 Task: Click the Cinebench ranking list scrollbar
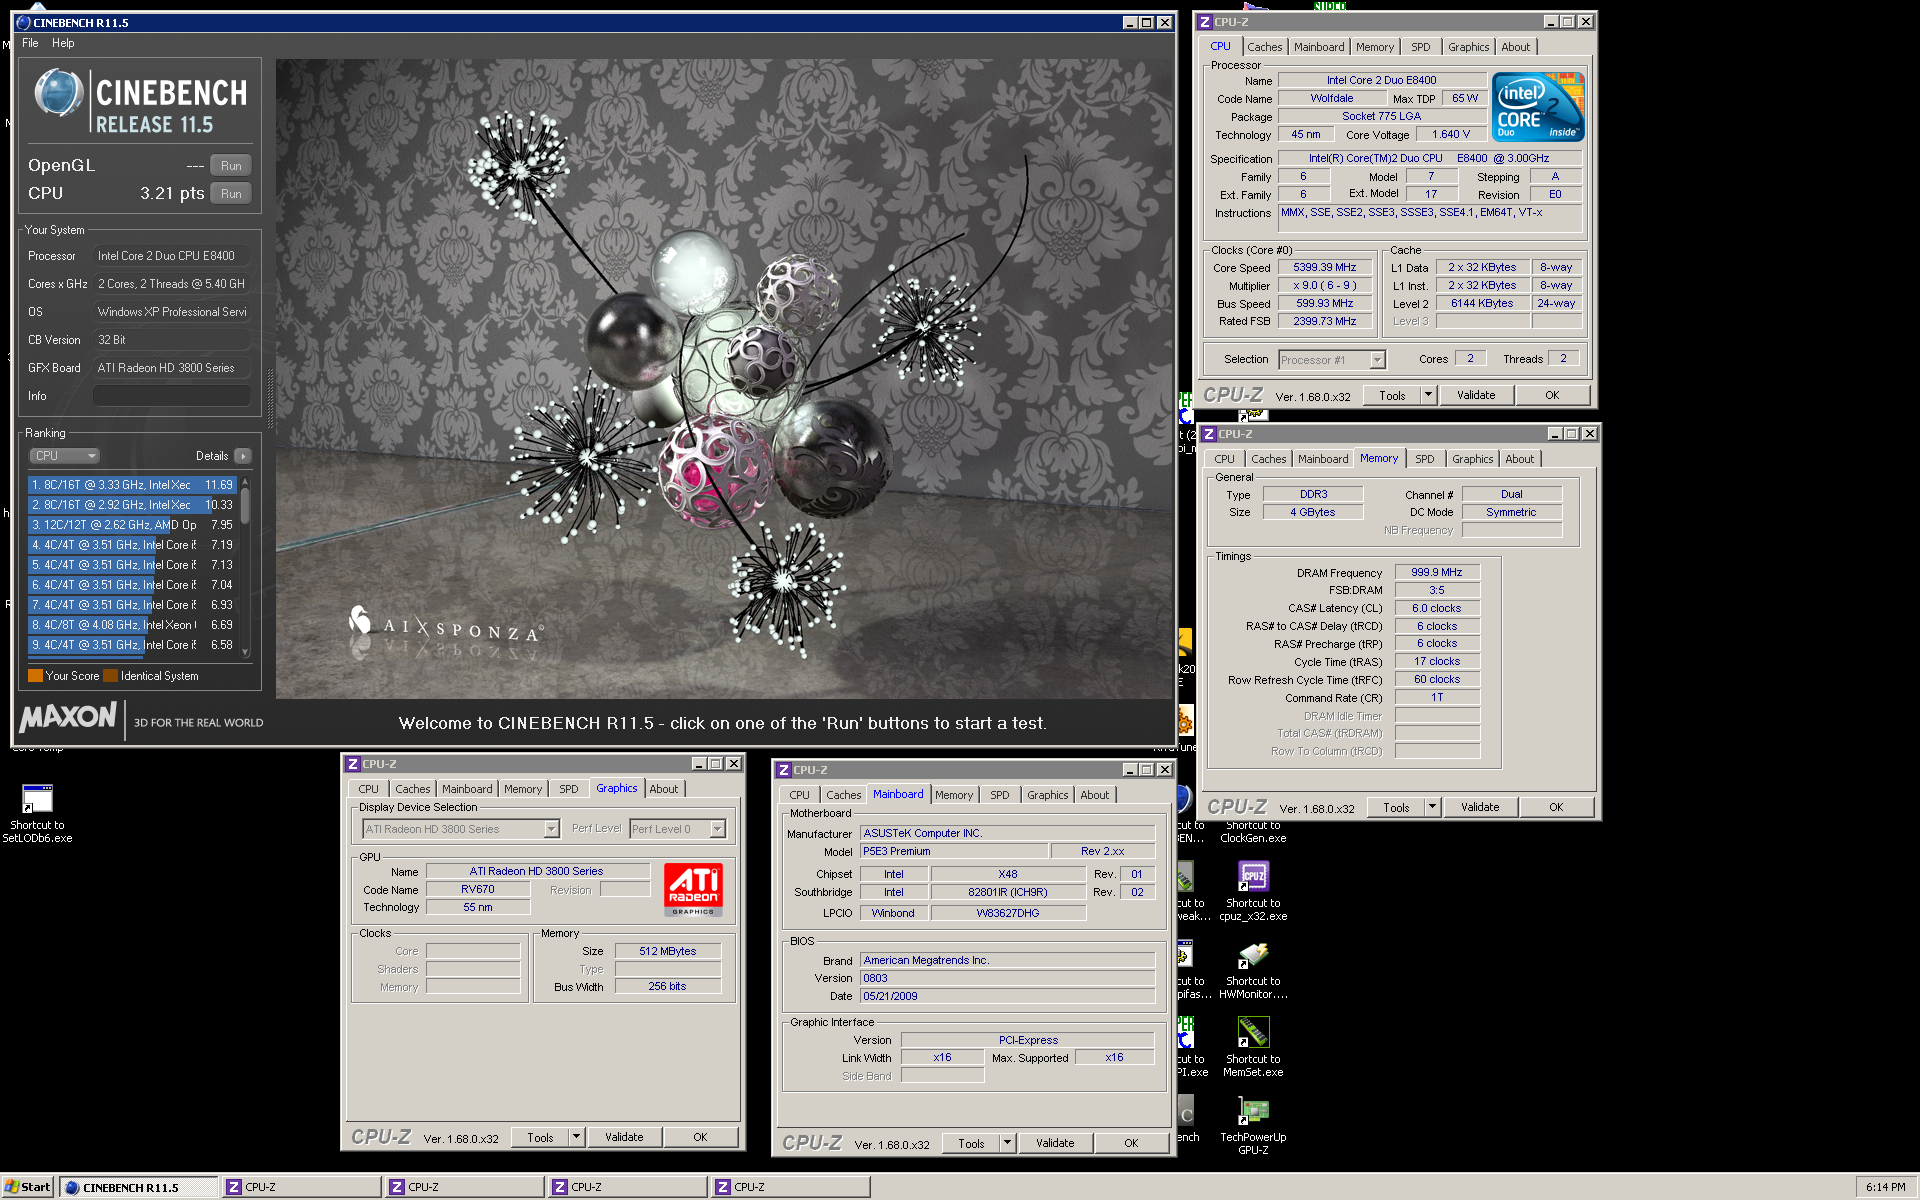(245, 565)
